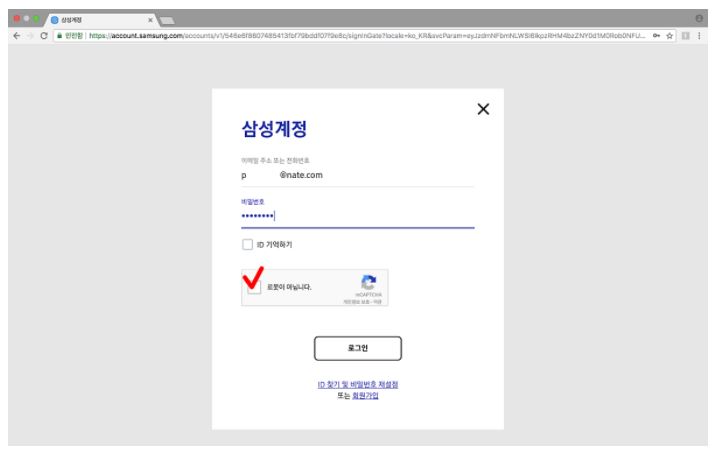
Task: Click the 삼성계정 heading text
Action: [x=274, y=129]
